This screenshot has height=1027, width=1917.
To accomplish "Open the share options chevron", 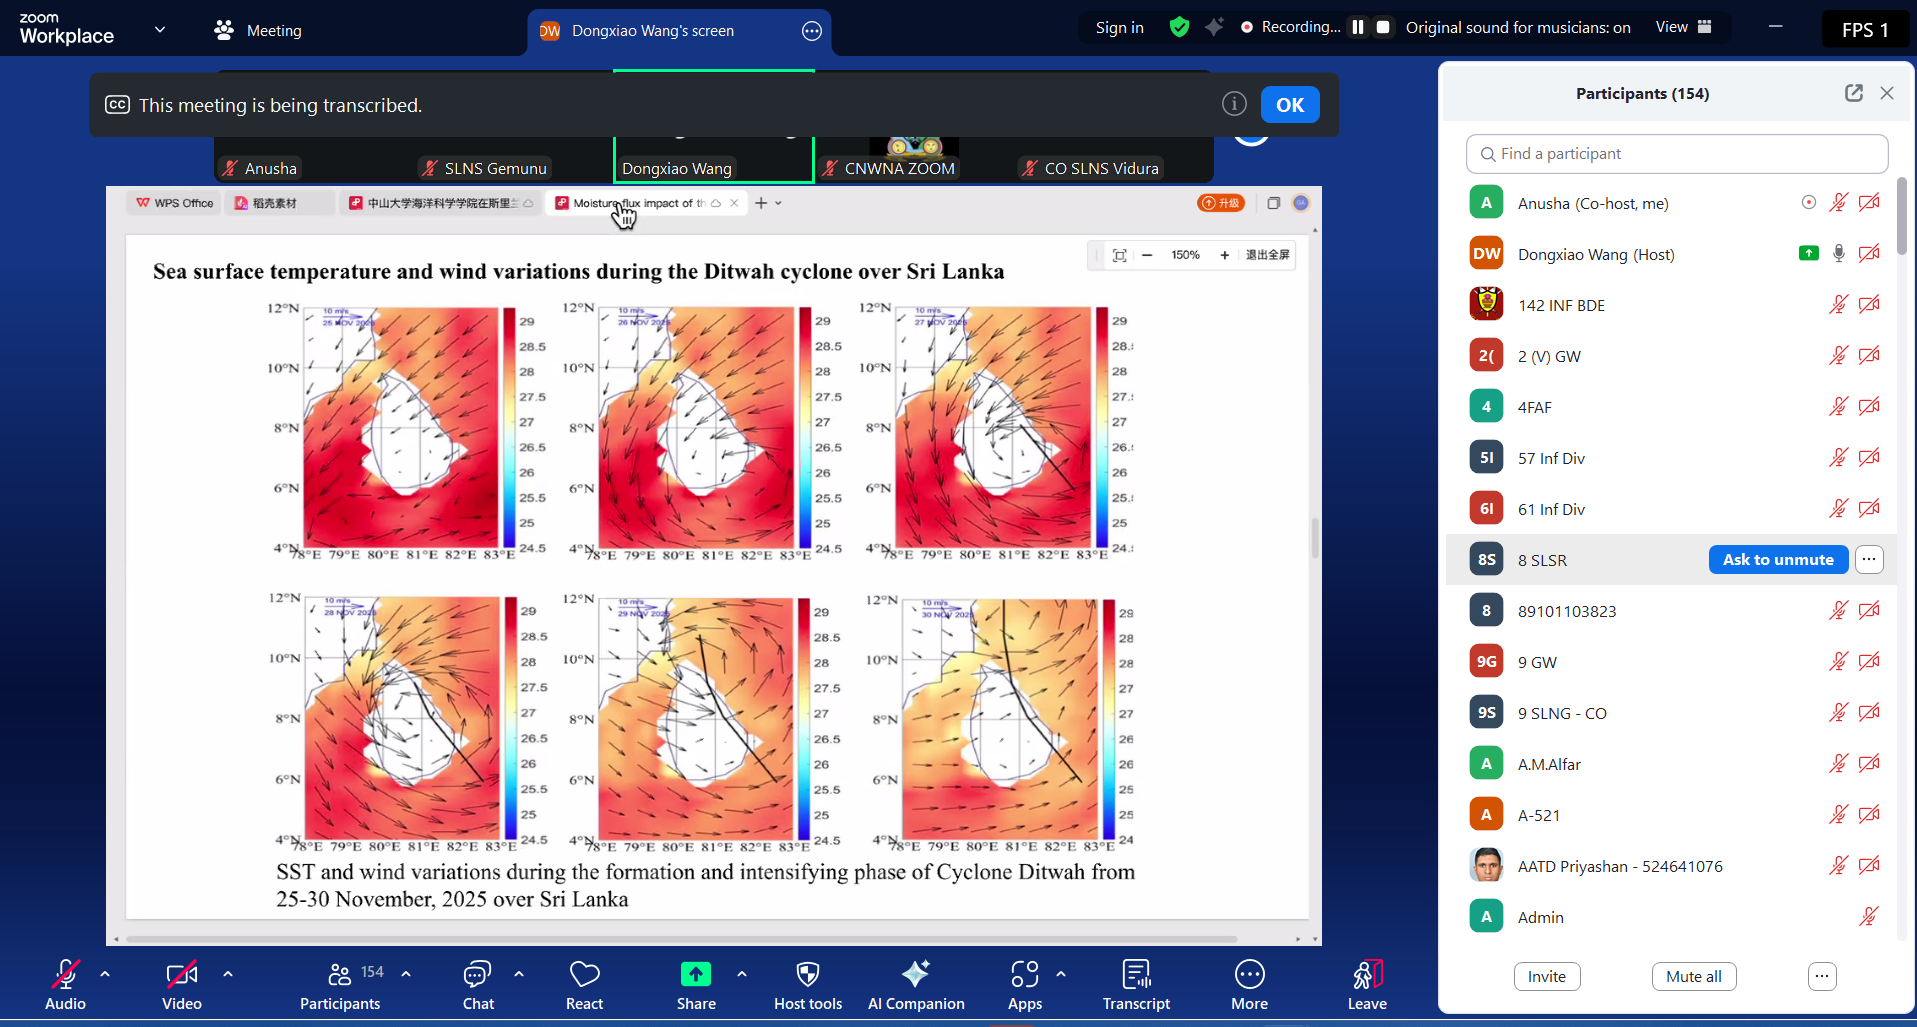I will 741,975.
